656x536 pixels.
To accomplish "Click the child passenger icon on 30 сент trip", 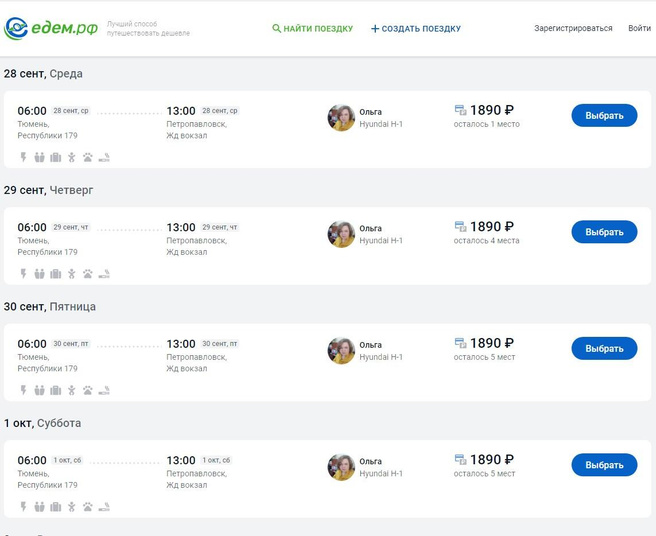I will 72,391.
